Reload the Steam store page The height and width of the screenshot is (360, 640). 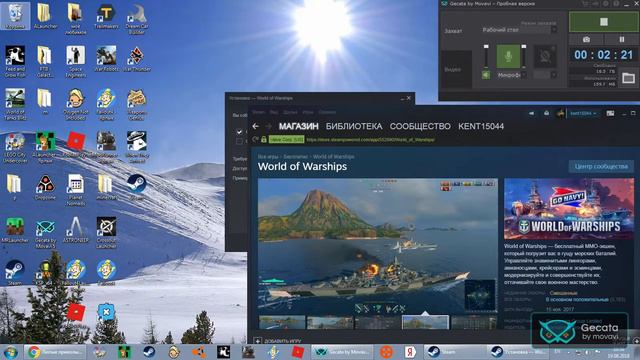[x=256, y=140]
